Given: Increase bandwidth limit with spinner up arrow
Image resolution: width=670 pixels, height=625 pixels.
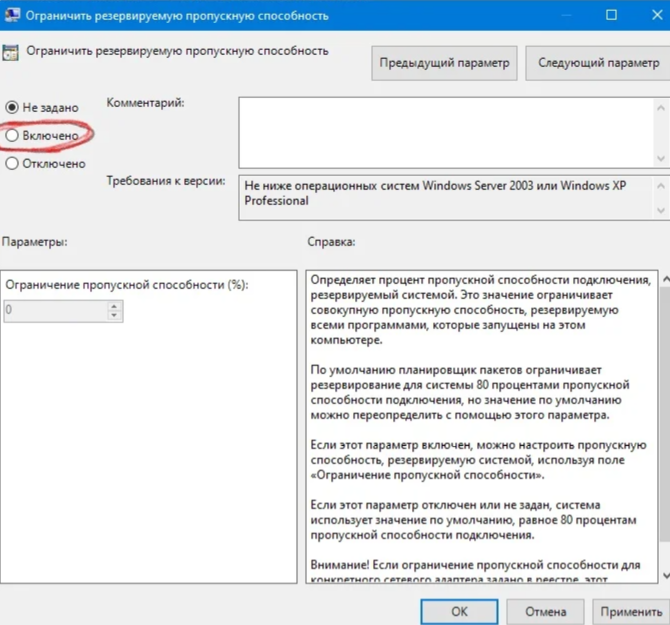Looking at the screenshot, I should 114,306.
